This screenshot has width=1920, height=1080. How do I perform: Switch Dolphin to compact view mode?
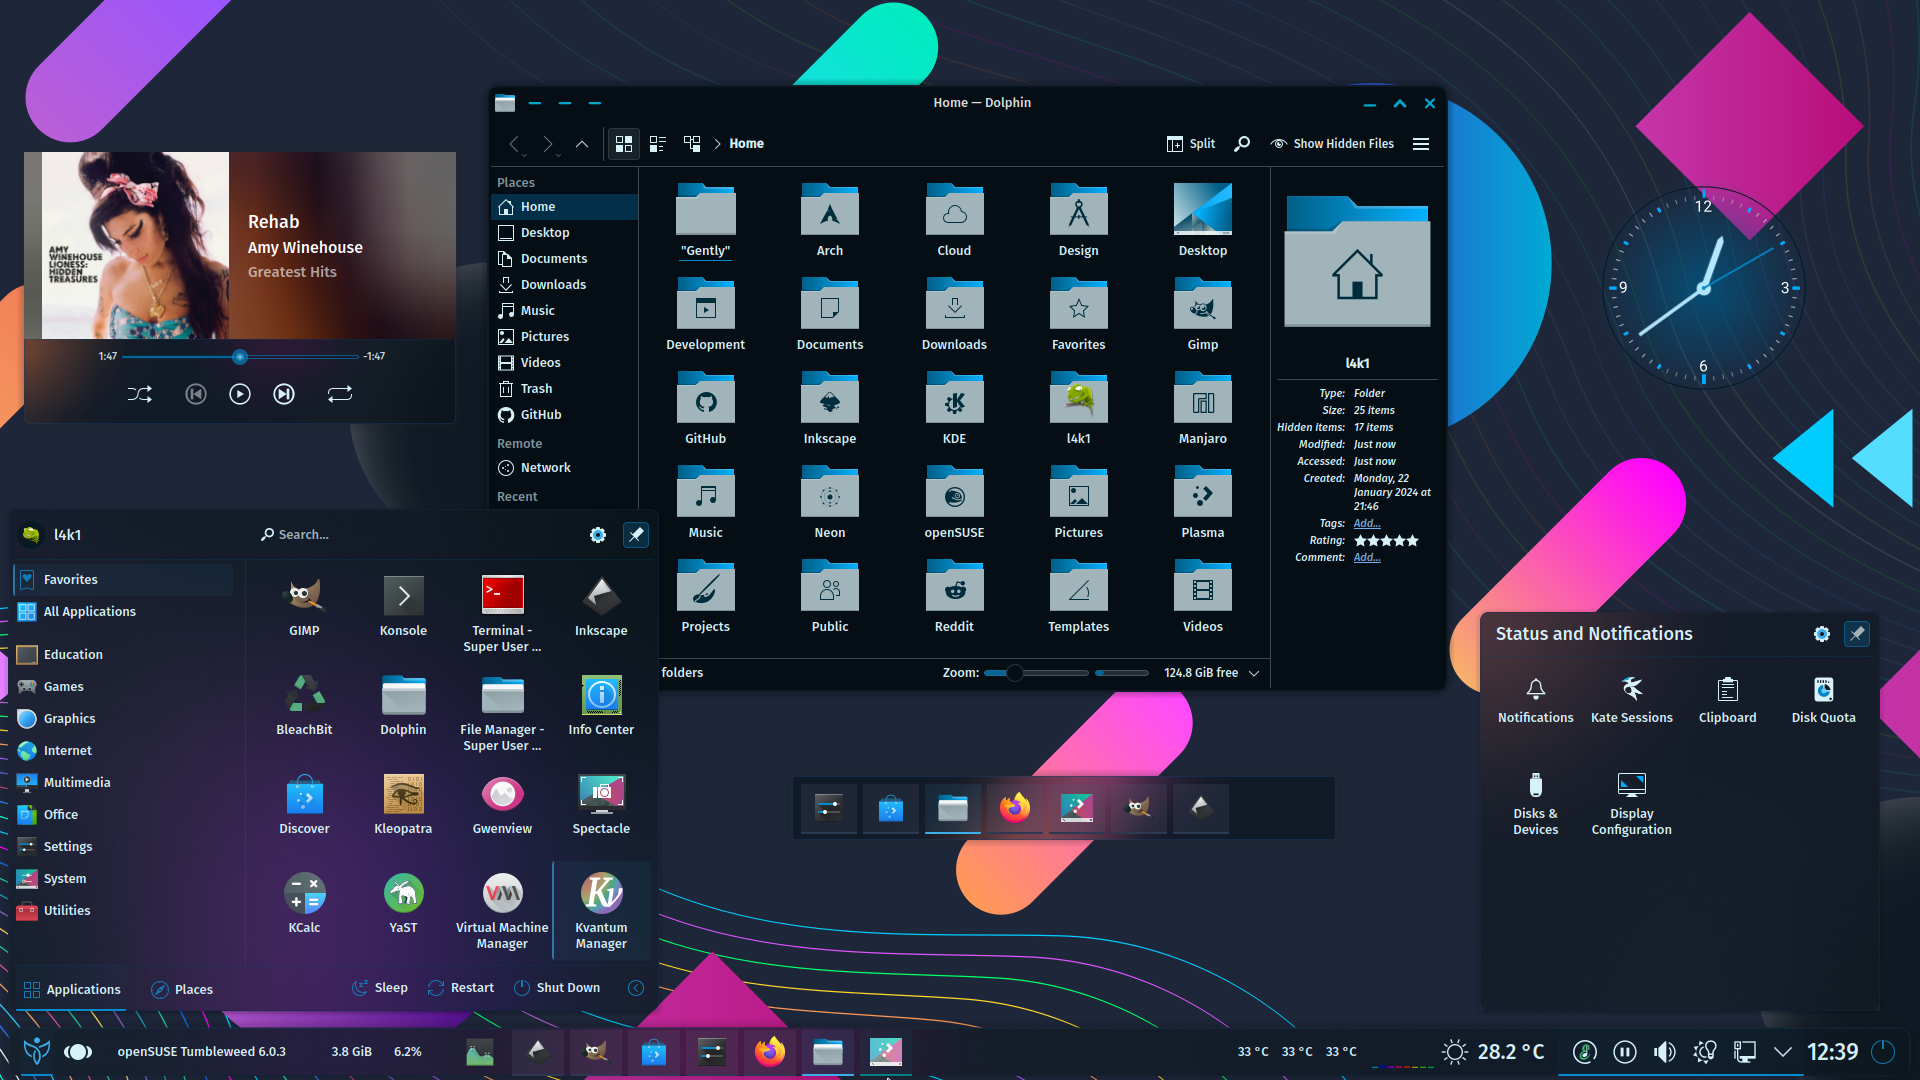pyautogui.click(x=658, y=144)
